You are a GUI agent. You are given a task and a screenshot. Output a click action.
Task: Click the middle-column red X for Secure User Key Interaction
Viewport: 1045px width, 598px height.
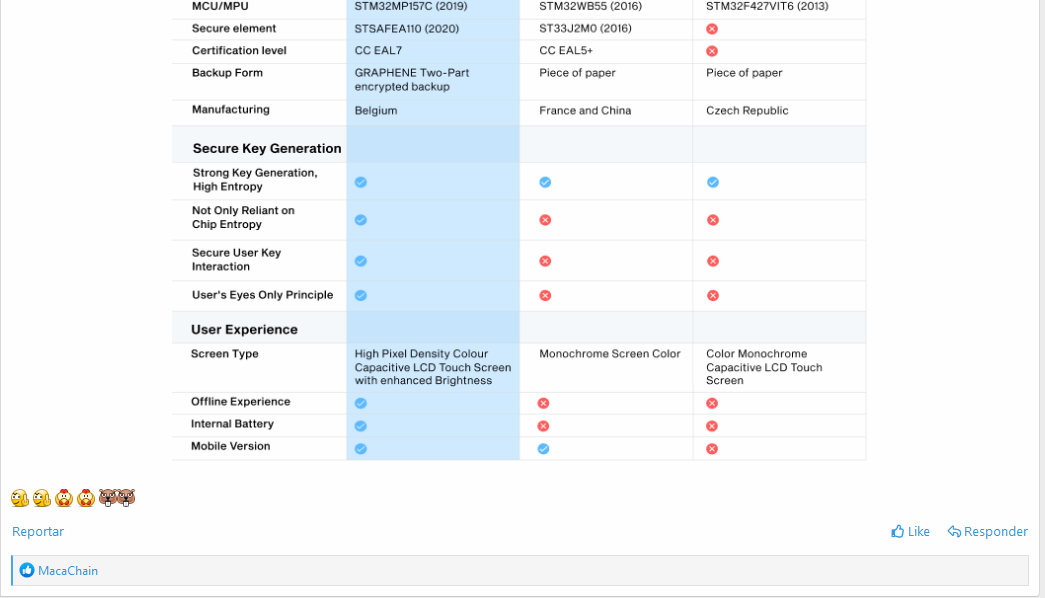coord(545,261)
